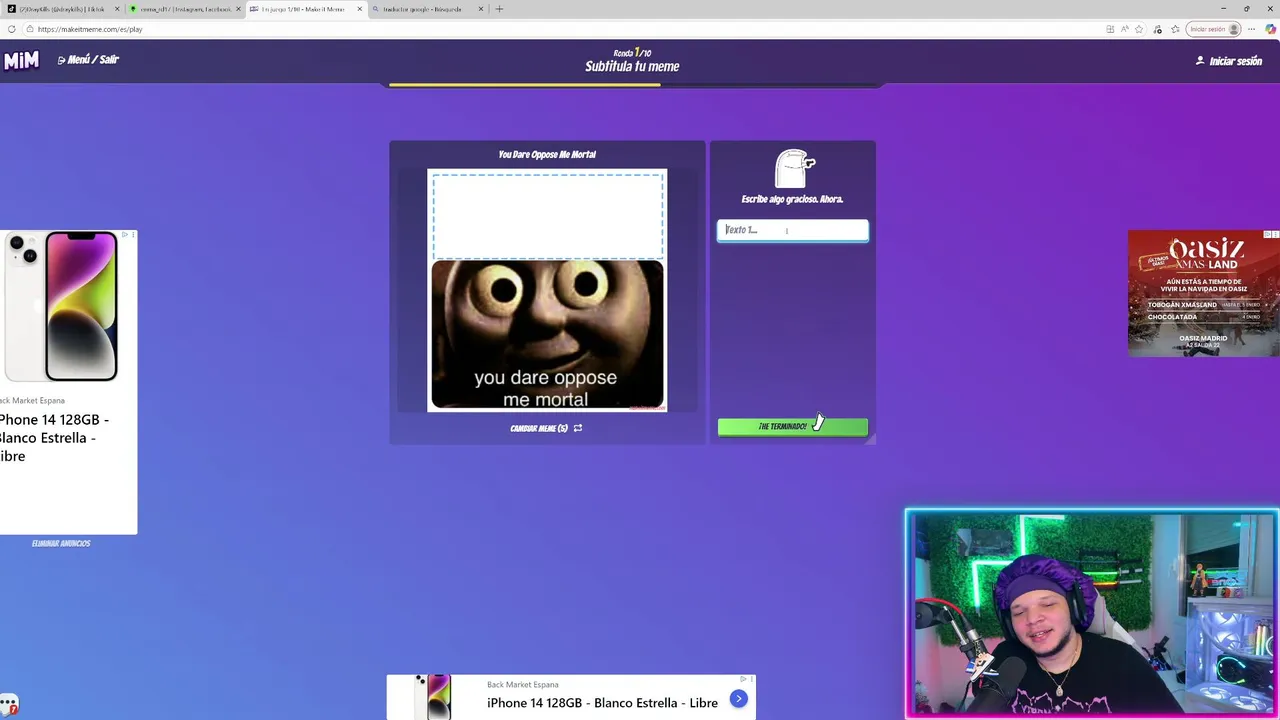Click Iniciar sesión on the game page
Screen dimensions: 1280x720
(1229, 61)
